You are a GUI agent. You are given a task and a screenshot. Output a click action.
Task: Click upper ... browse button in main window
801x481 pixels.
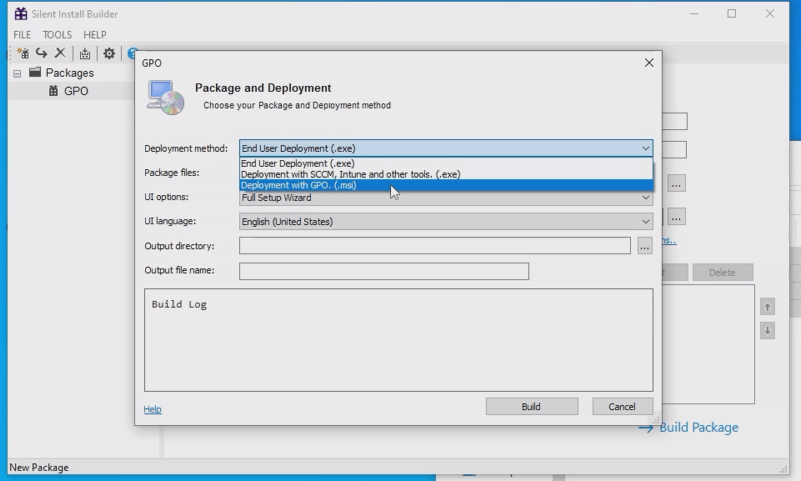tap(676, 184)
